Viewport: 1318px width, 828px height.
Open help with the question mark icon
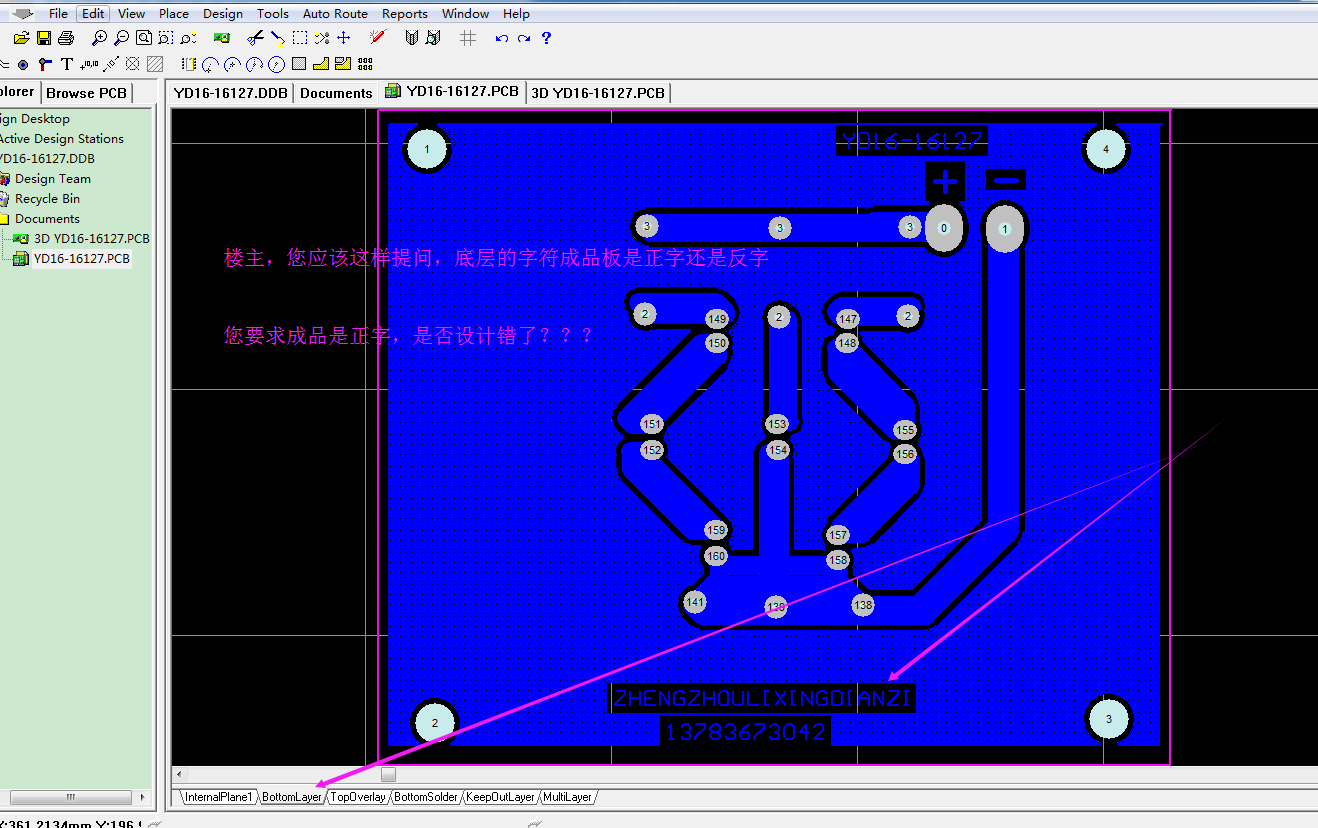pos(546,38)
